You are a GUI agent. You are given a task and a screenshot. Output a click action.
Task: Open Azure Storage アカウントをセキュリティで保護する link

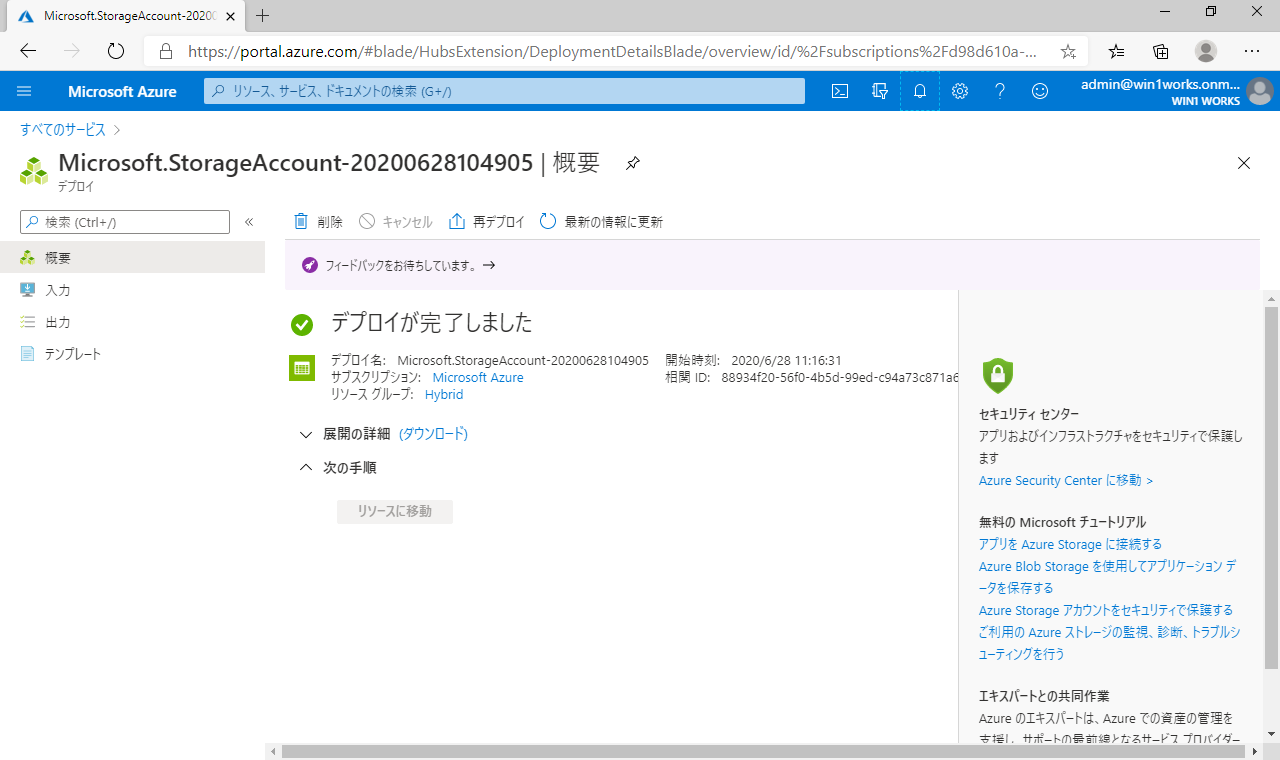[1106, 610]
